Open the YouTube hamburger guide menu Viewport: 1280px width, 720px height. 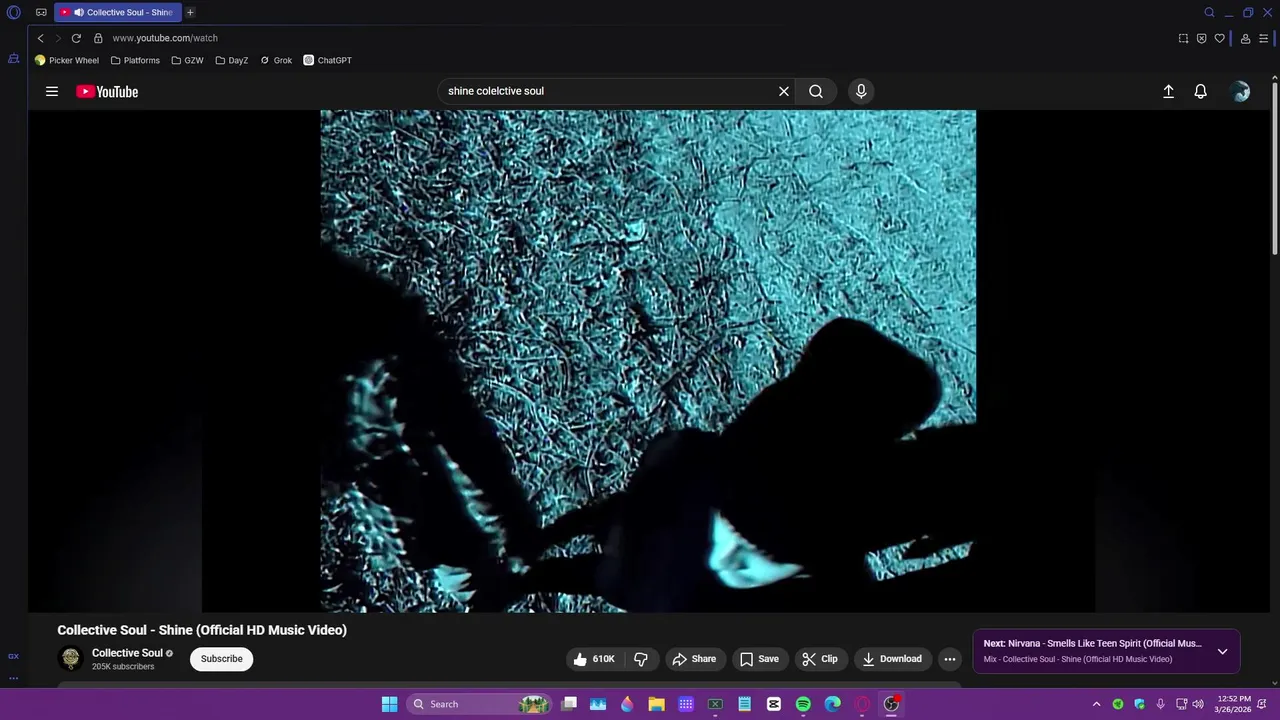(52, 91)
